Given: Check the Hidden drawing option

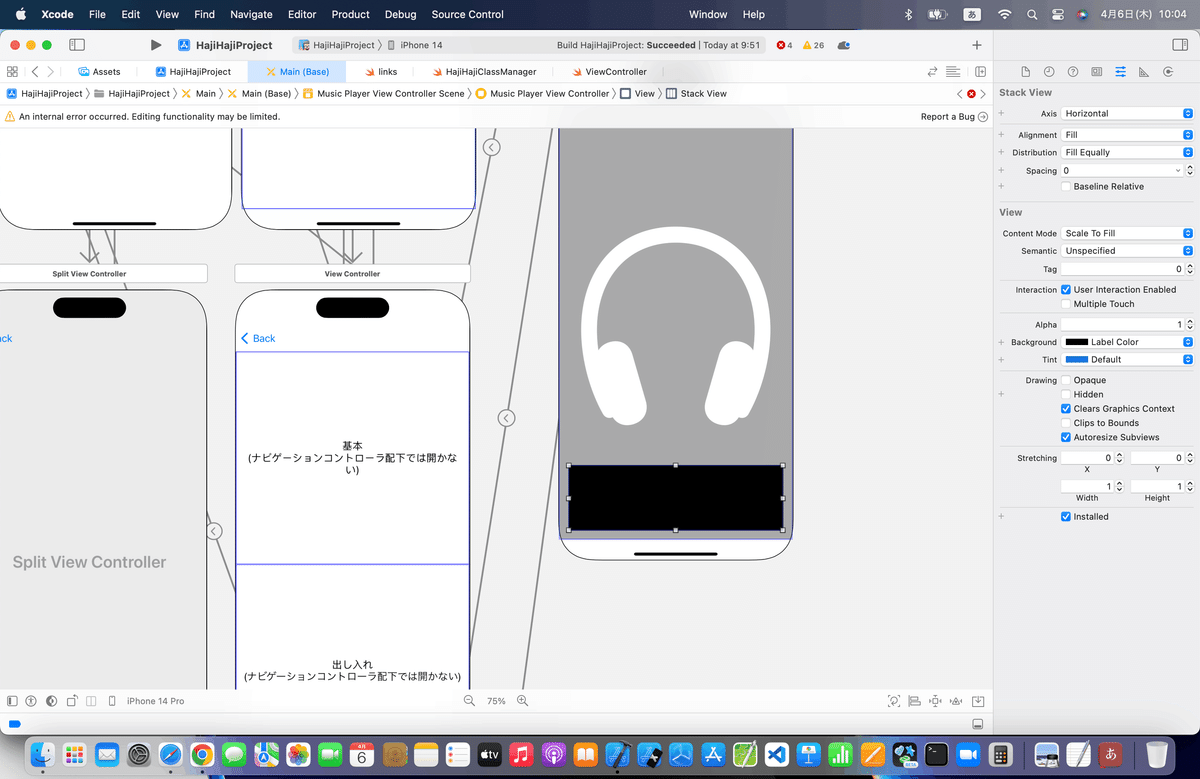Looking at the screenshot, I should coord(1066,394).
